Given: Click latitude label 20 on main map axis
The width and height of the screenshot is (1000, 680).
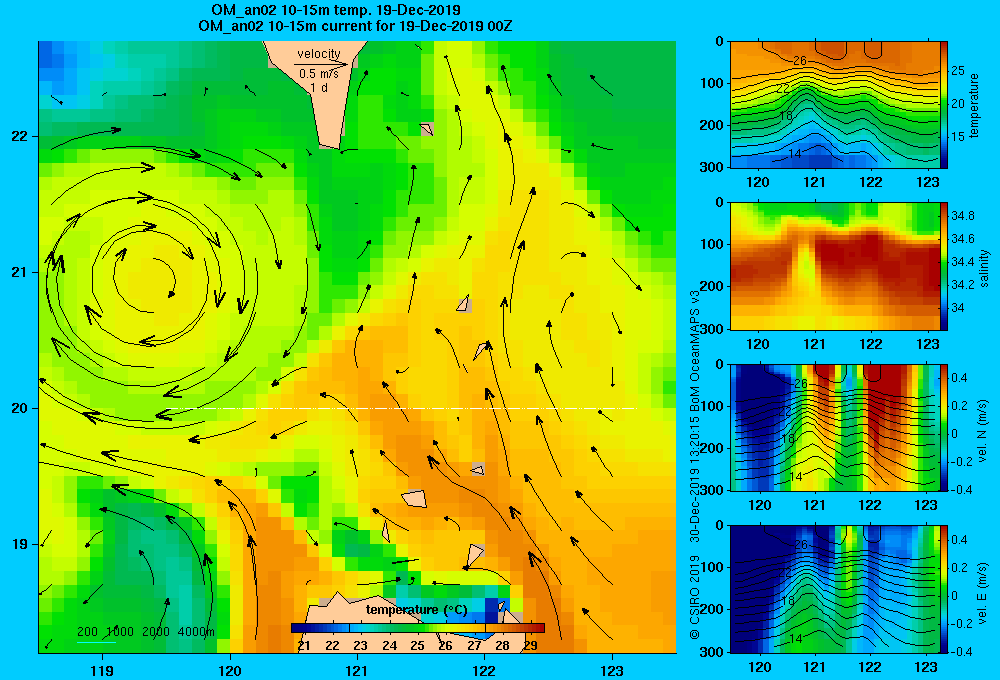Looking at the screenshot, I should point(19,408).
